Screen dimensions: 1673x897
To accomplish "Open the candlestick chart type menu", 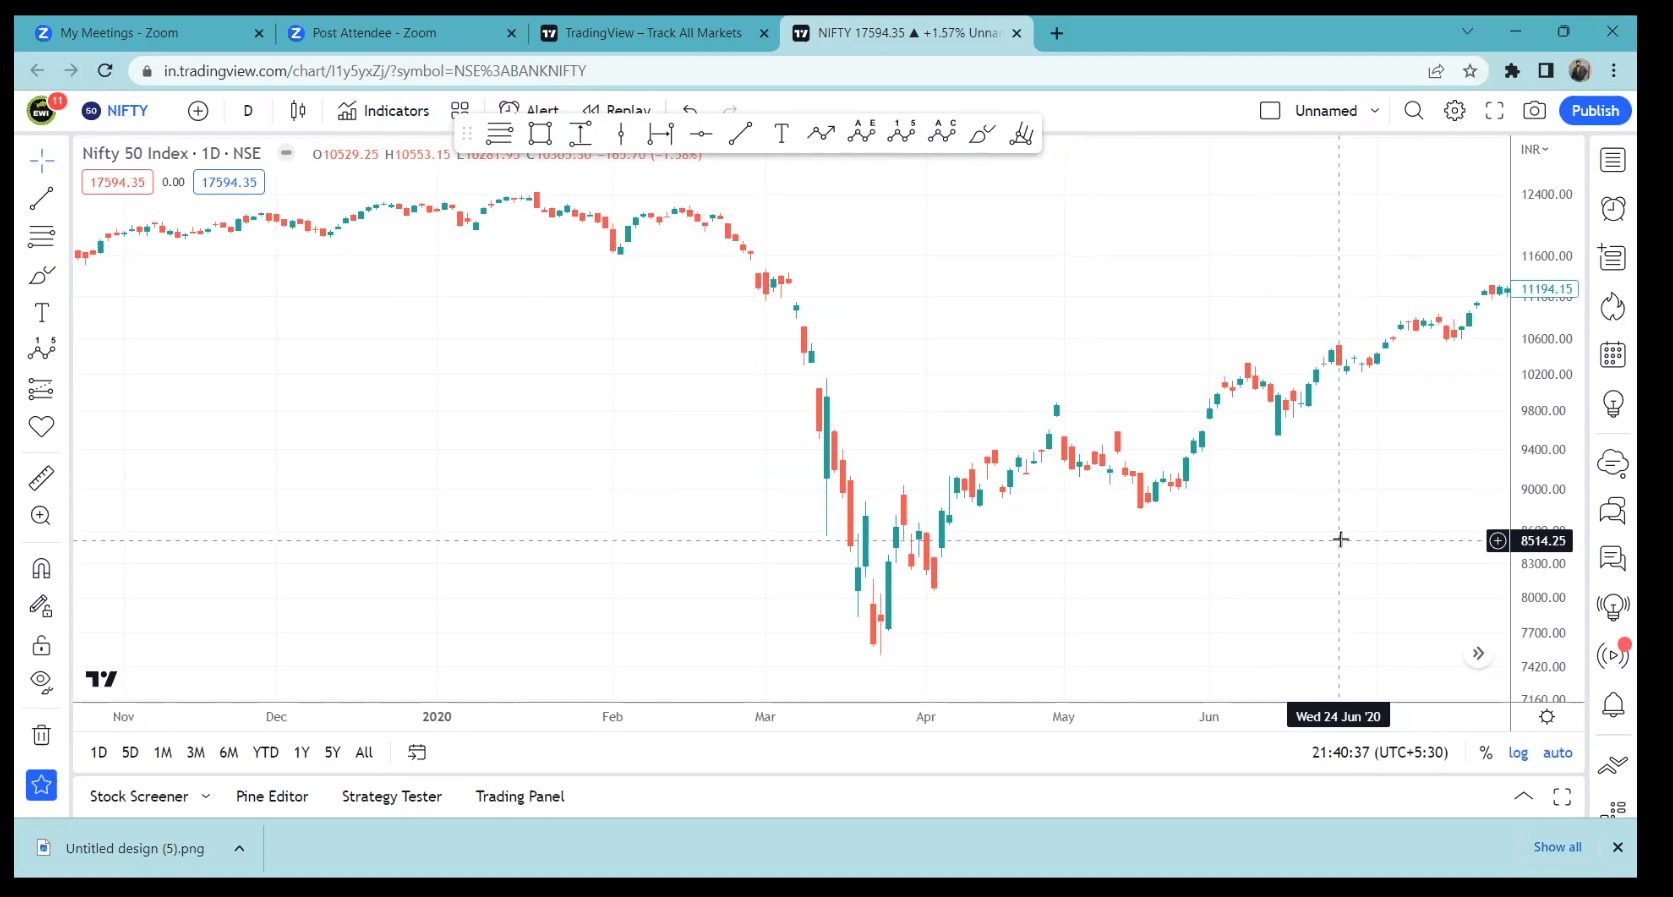I will pos(298,111).
